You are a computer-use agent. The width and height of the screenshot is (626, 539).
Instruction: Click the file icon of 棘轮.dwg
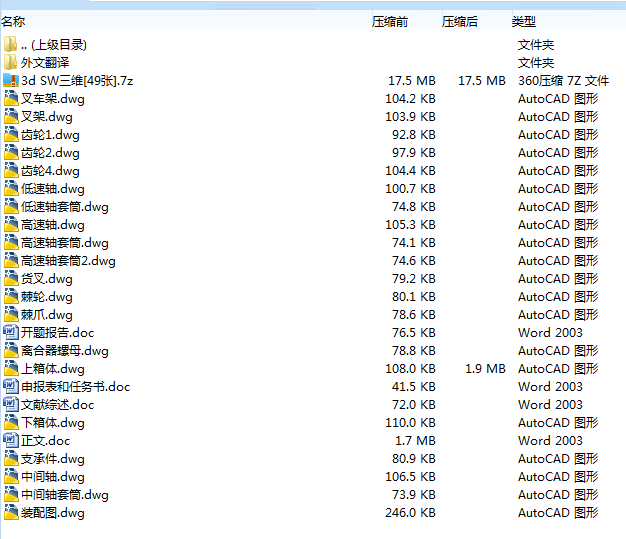coord(11,296)
